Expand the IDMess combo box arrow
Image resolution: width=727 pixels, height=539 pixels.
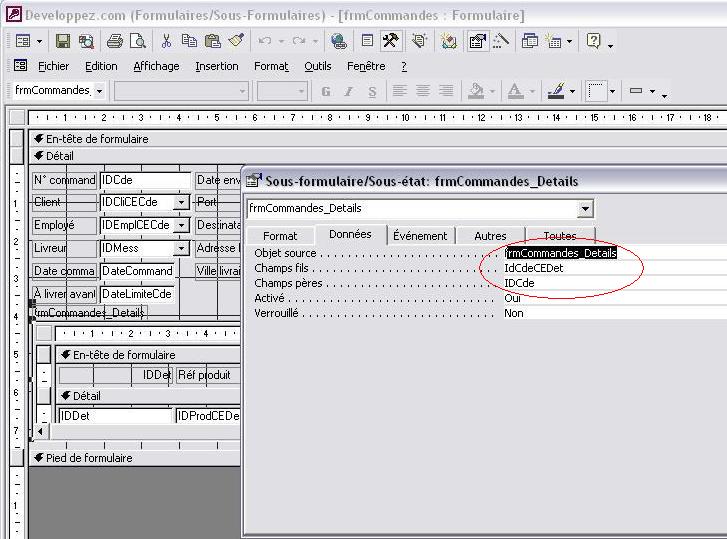click(x=181, y=248)
